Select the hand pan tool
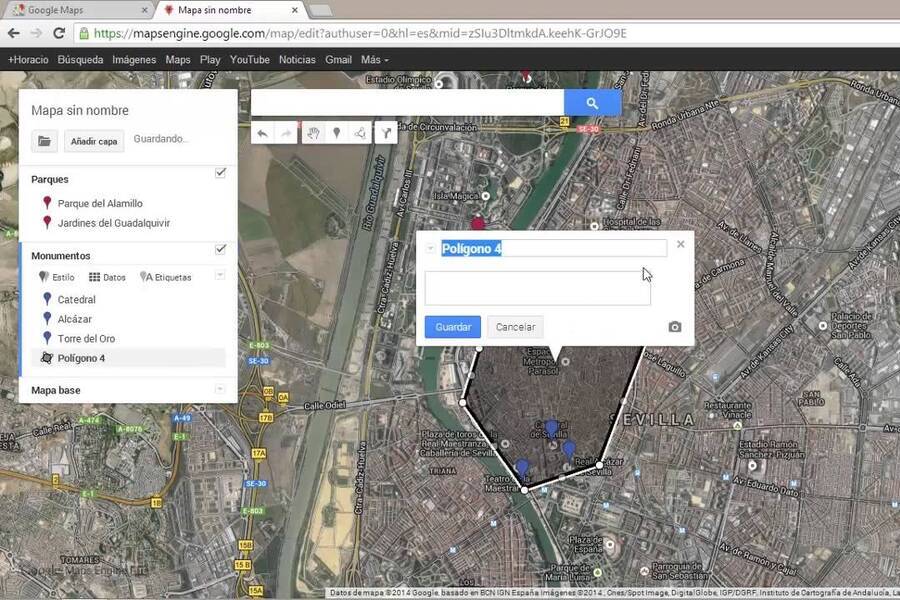The height and width of the screenshot is (600, 900). (313, 133)
